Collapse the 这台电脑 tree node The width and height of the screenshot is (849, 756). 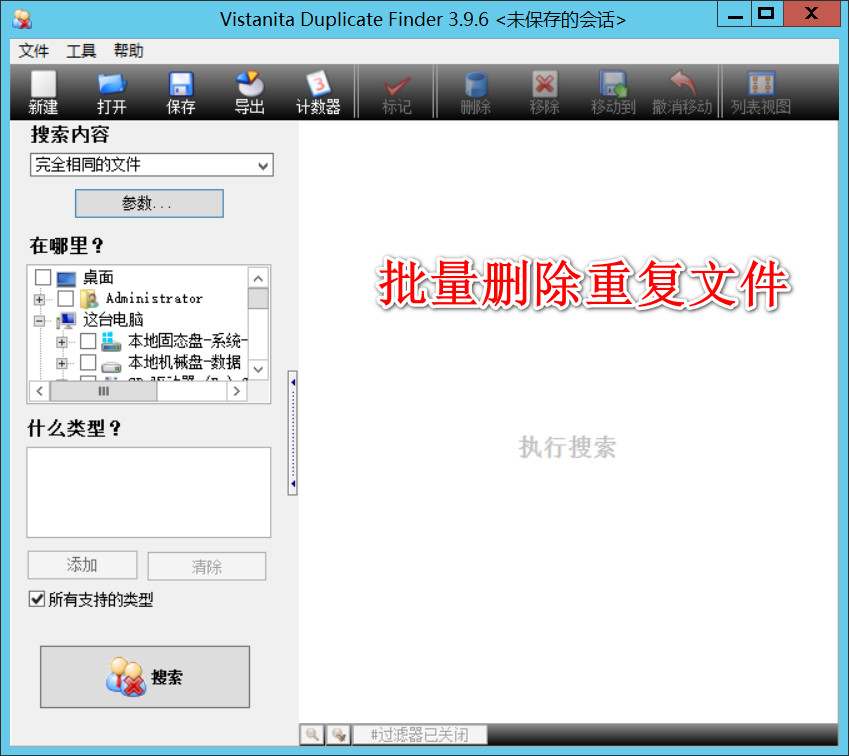tap(40, 321)
